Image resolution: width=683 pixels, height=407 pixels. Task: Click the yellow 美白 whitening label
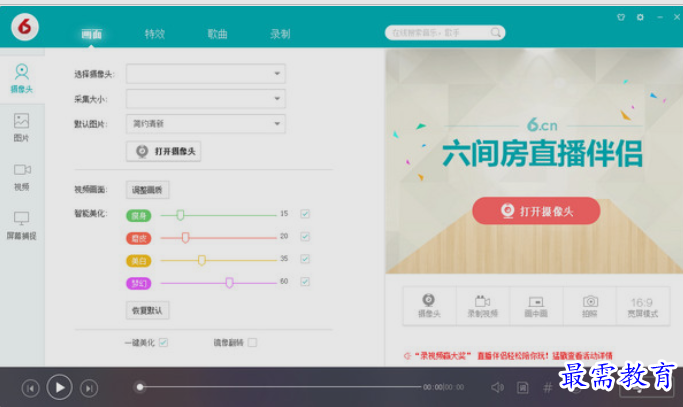pyautogui.click(x=139, y=261)
